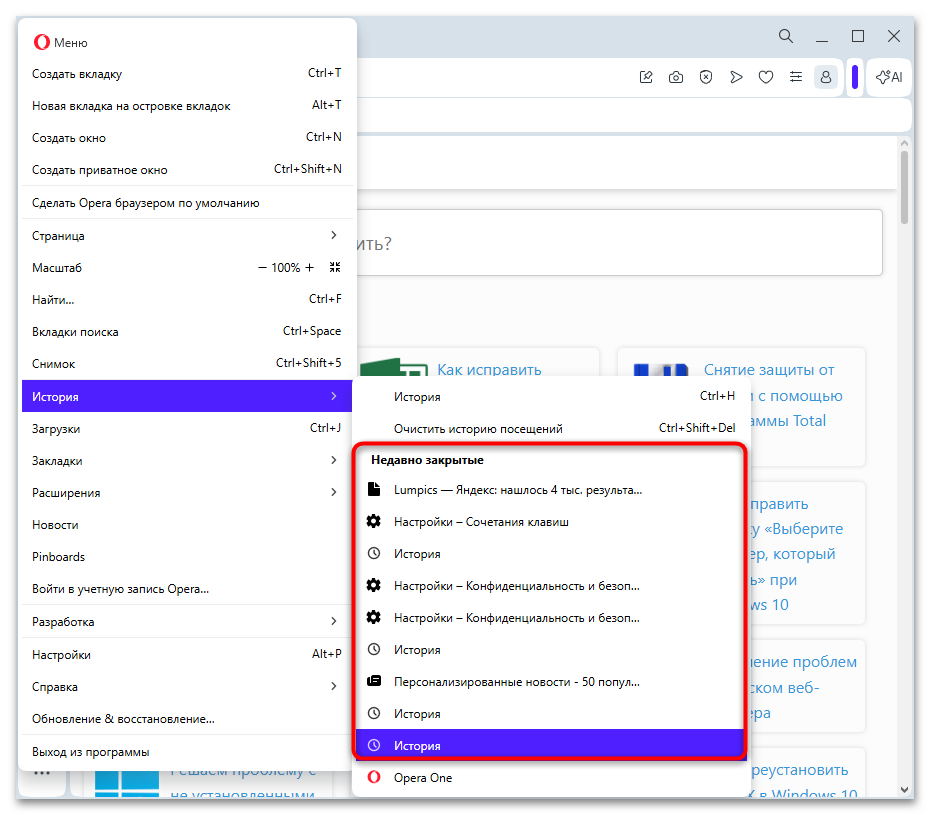
Task: Open the Opera One submenu entry
Action: coord(551,778)
